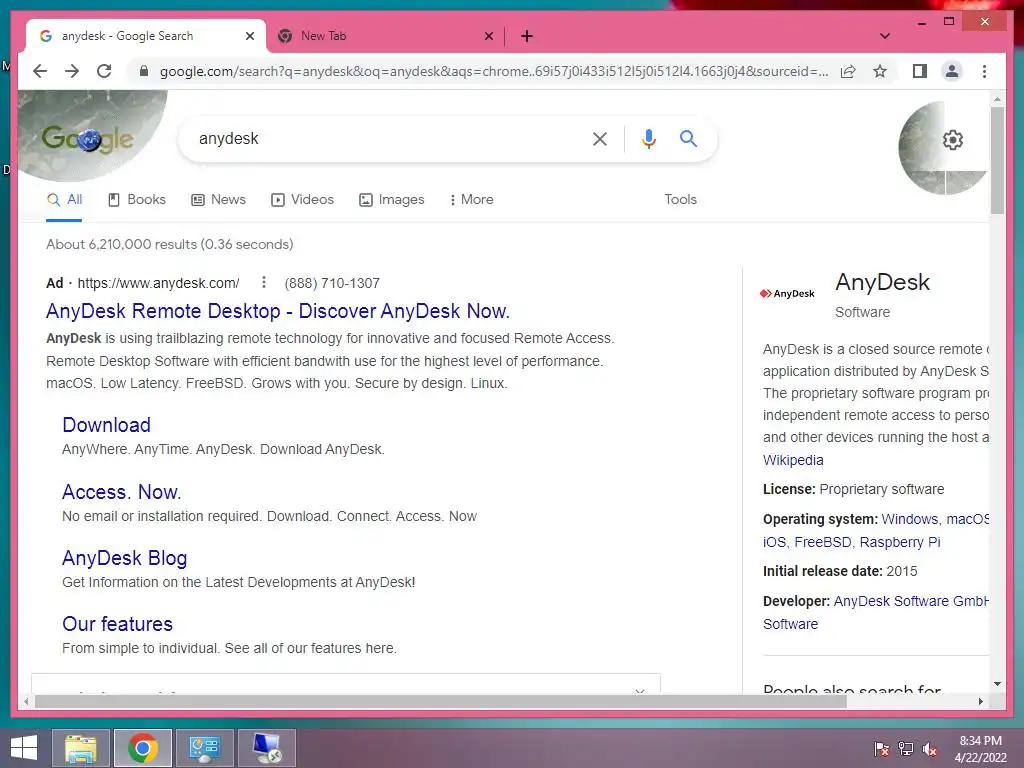This screenshot has width=1024, height=768.
Task: Click the phone number (888) 710-1307
Action: click(332, 283)
